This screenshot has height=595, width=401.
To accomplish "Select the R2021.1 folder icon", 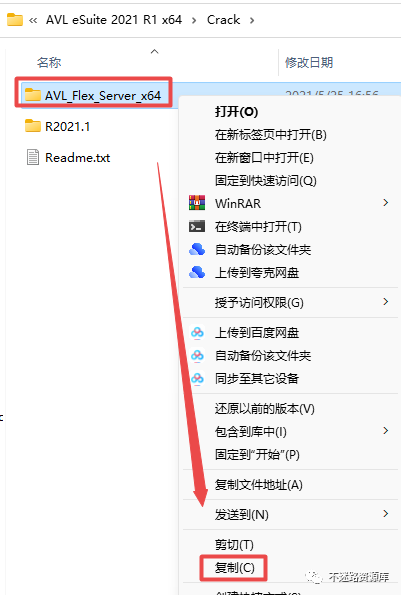I will tap(33, 126).
